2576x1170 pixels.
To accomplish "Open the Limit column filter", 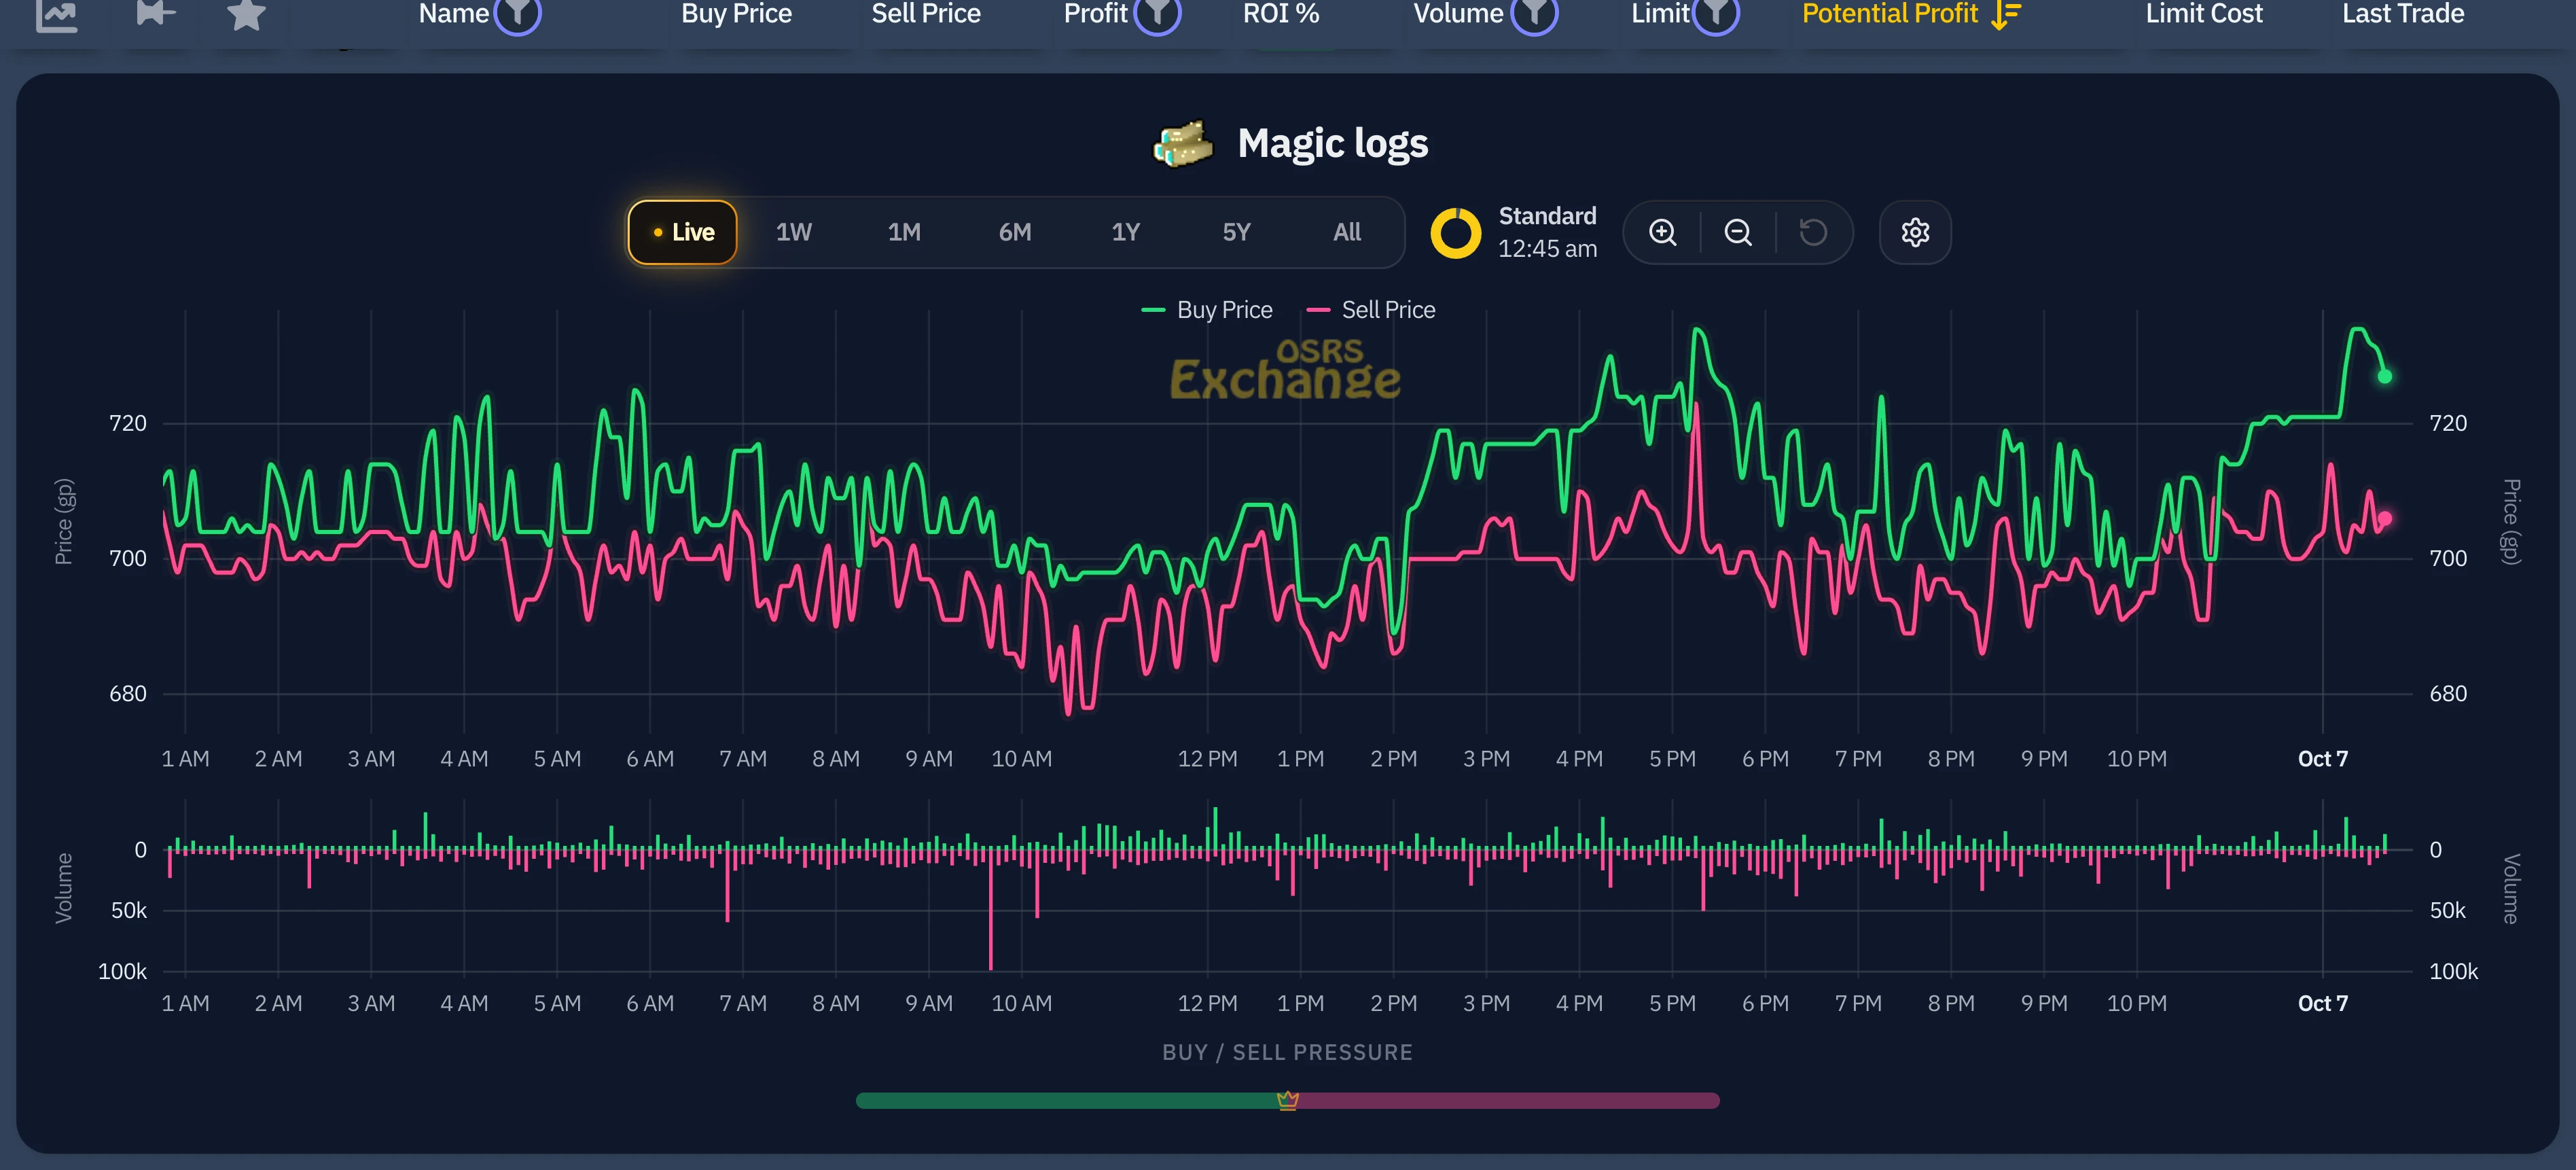I will 1716,13.
